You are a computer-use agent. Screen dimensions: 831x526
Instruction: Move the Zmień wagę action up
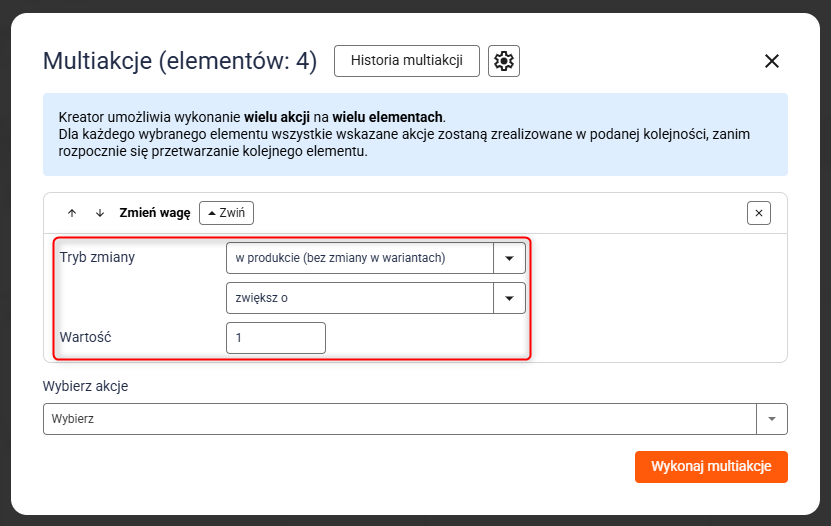[x=72, y=213]
